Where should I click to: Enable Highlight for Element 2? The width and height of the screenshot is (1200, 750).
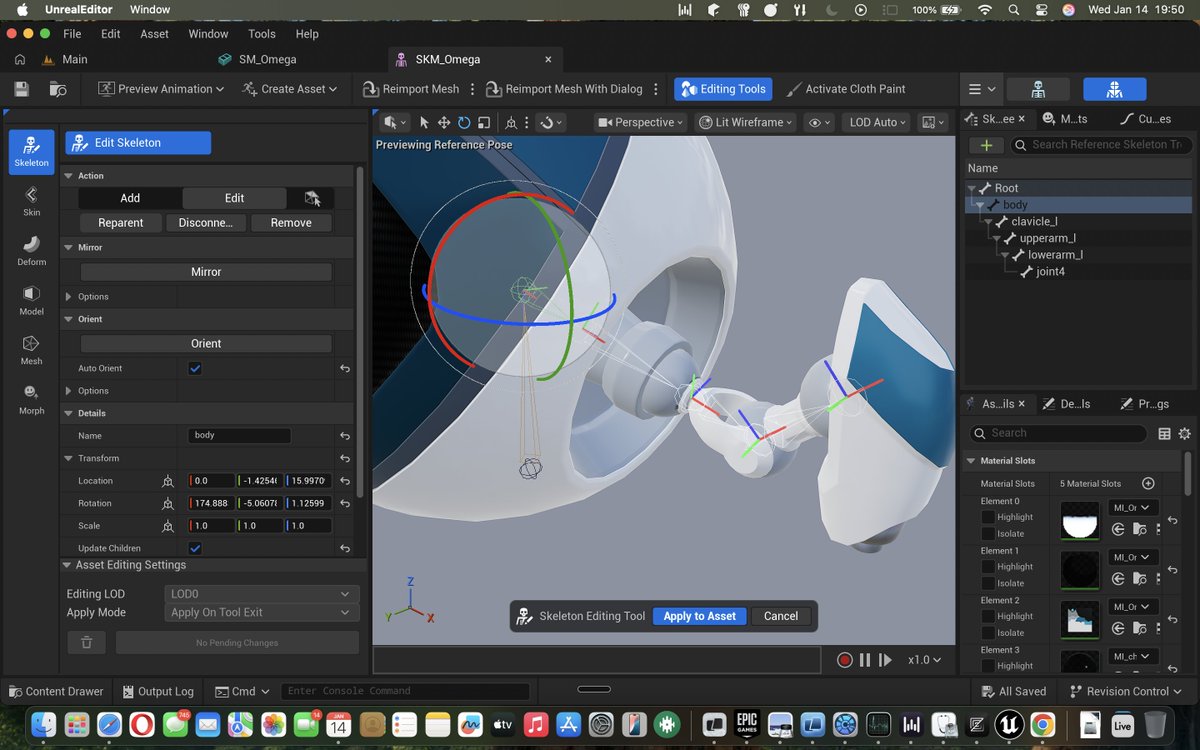pyautogui.click(x=988, y=616)
